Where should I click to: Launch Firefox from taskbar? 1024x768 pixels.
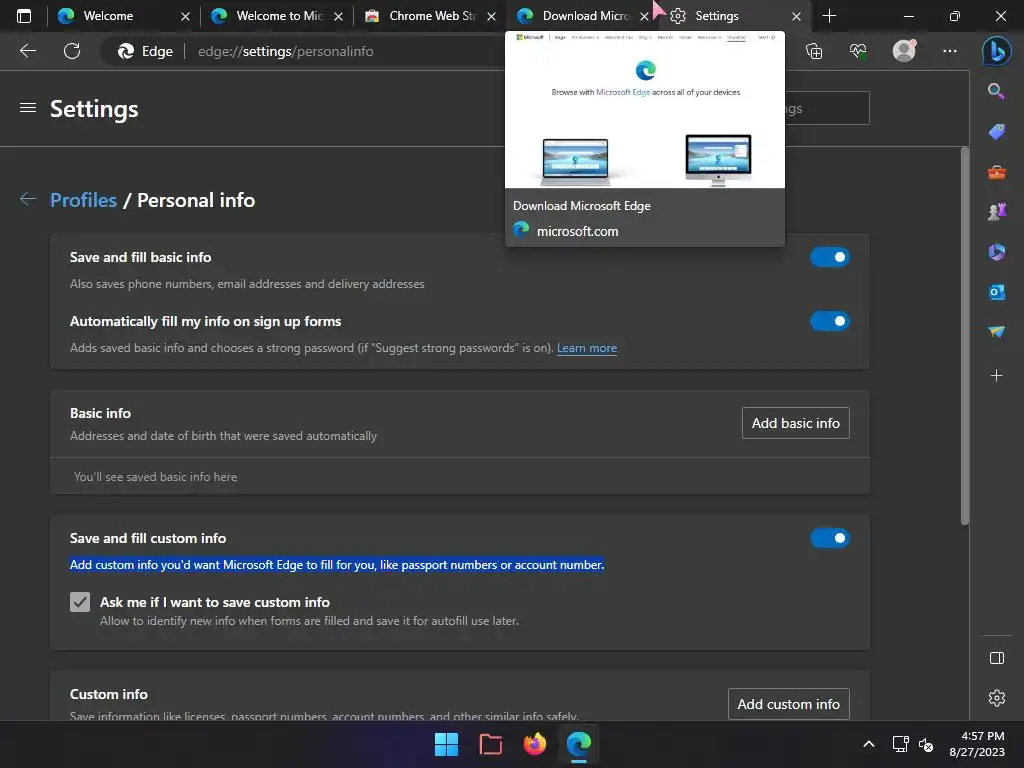pyautogui.click(x=535, y=744)
